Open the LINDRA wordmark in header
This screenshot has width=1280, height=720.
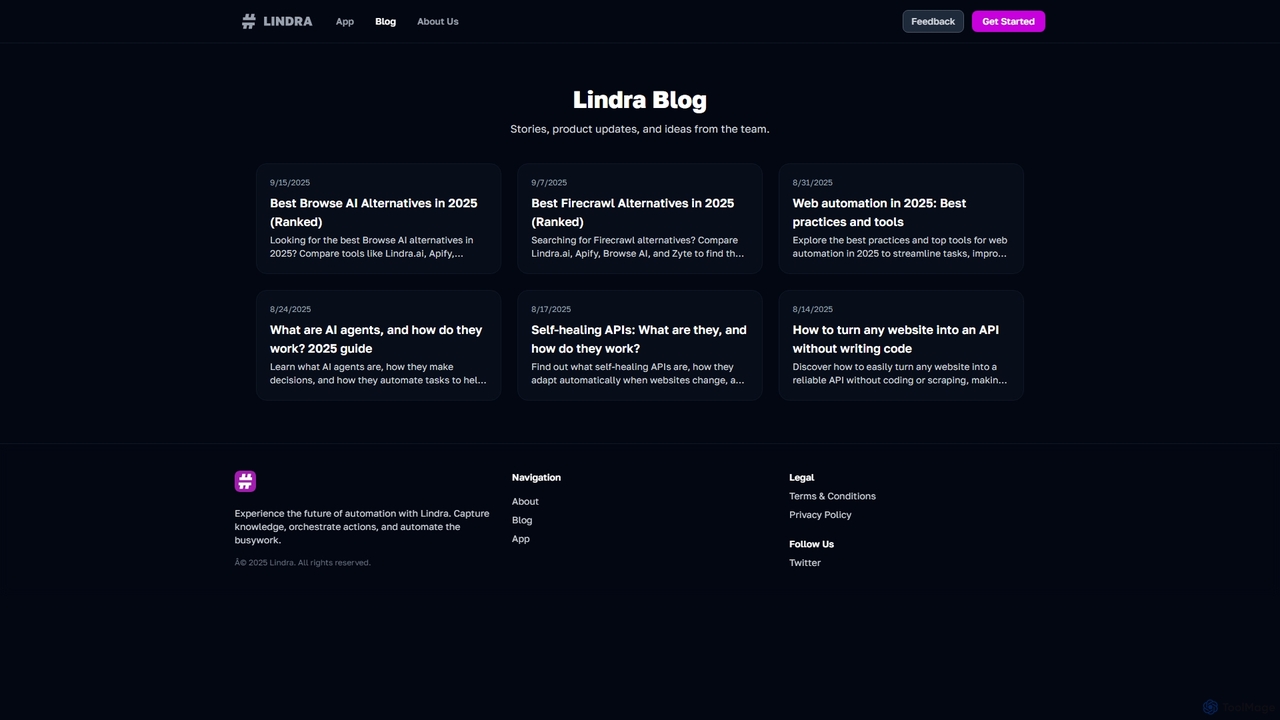tap(288, 21)
